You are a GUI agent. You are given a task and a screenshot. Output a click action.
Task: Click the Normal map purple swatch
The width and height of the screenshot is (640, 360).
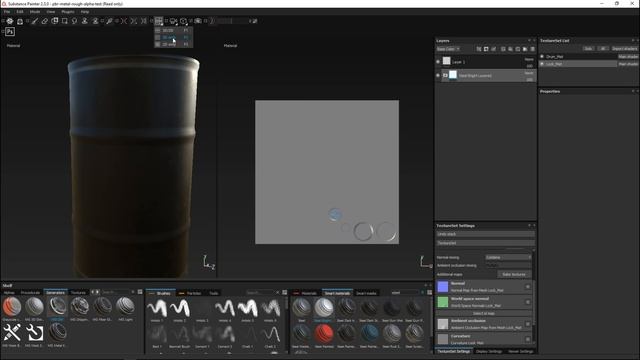tap(443, 287)
